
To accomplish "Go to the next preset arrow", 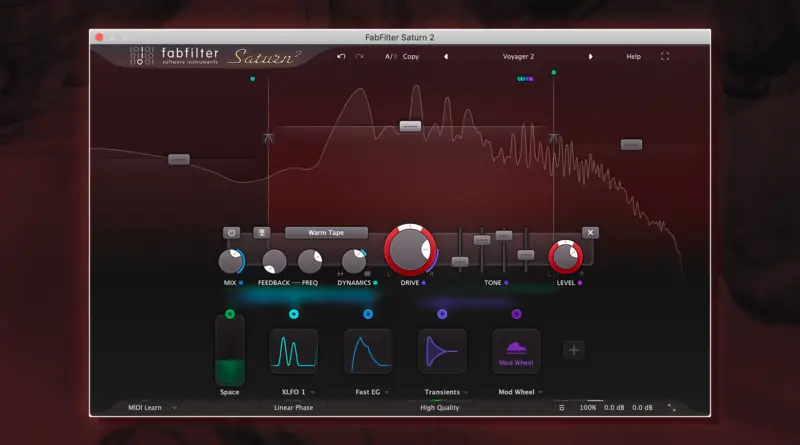I will [590, 57].
